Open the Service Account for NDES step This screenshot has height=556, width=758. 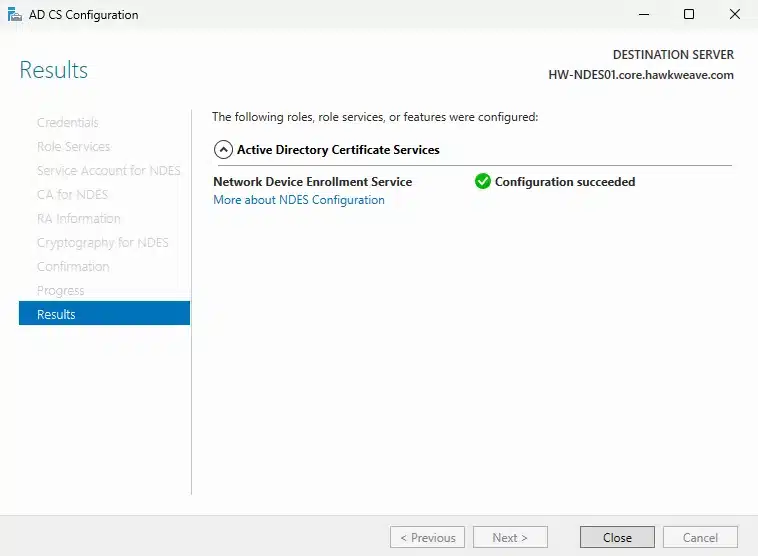point(109,171)
